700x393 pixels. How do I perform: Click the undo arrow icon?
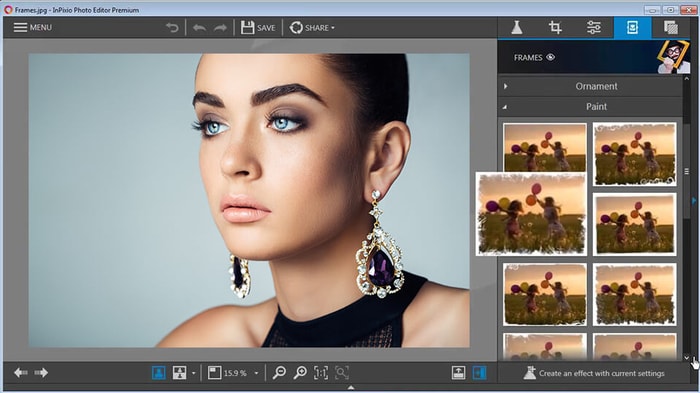(199, 28)
